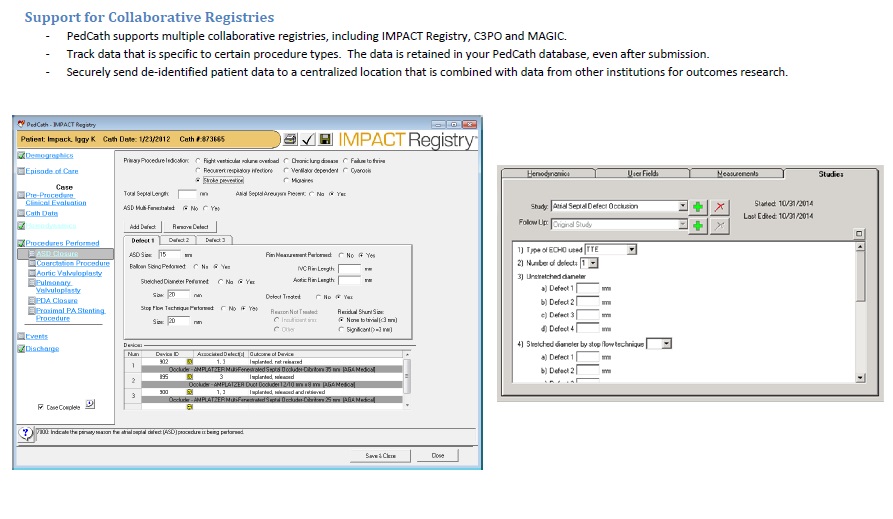The image size is (893, 519).
Task: Click yellow lookup icon for device 900
Action: 190,393
